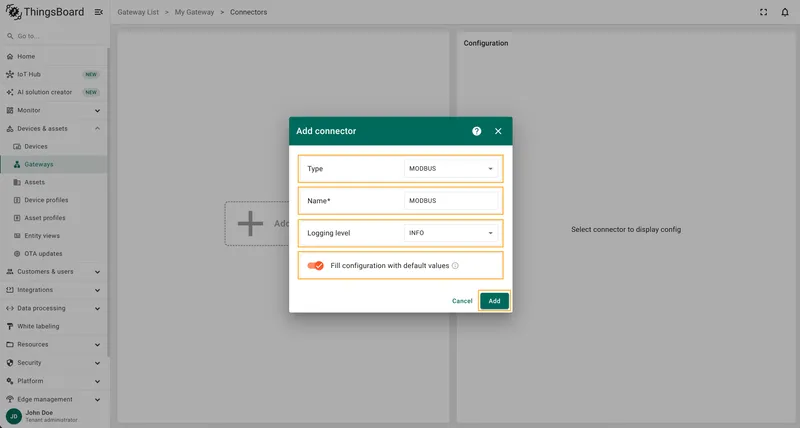800x428 pixels.
Task: Open the Logging level INFO dropdown
Action: point(451,233)
